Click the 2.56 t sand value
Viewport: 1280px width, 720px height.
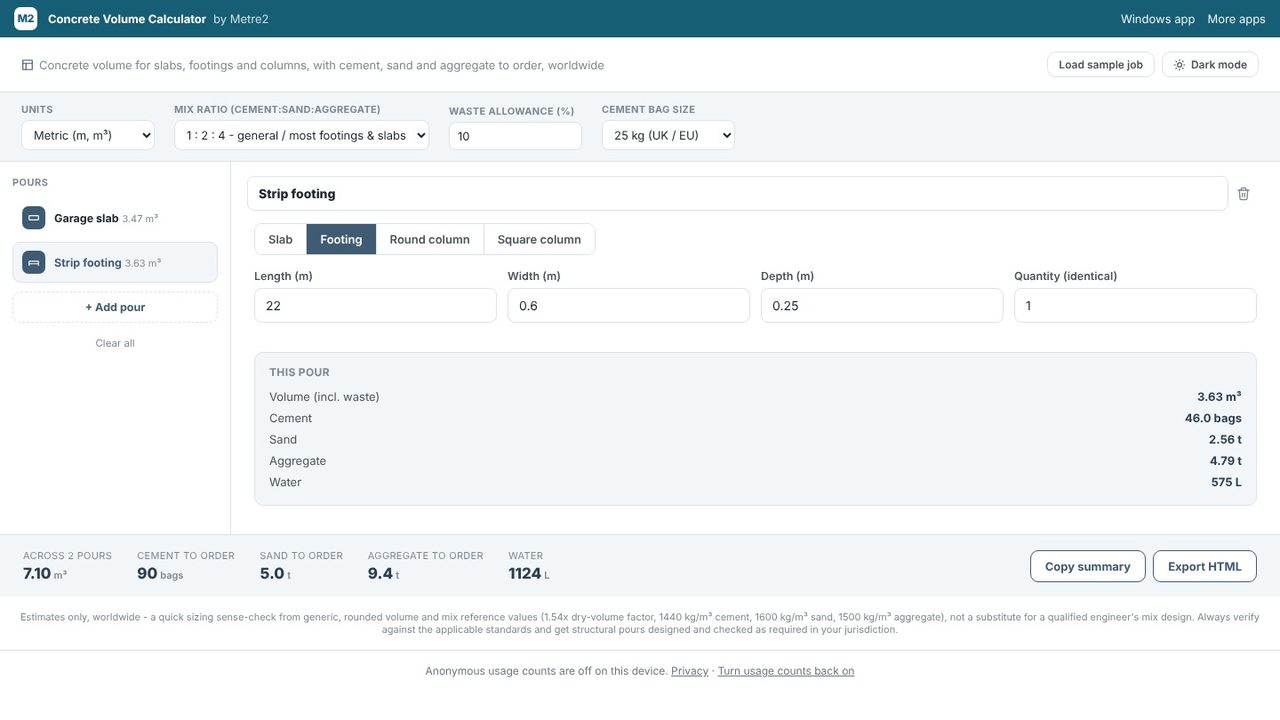coord(1225,440)
